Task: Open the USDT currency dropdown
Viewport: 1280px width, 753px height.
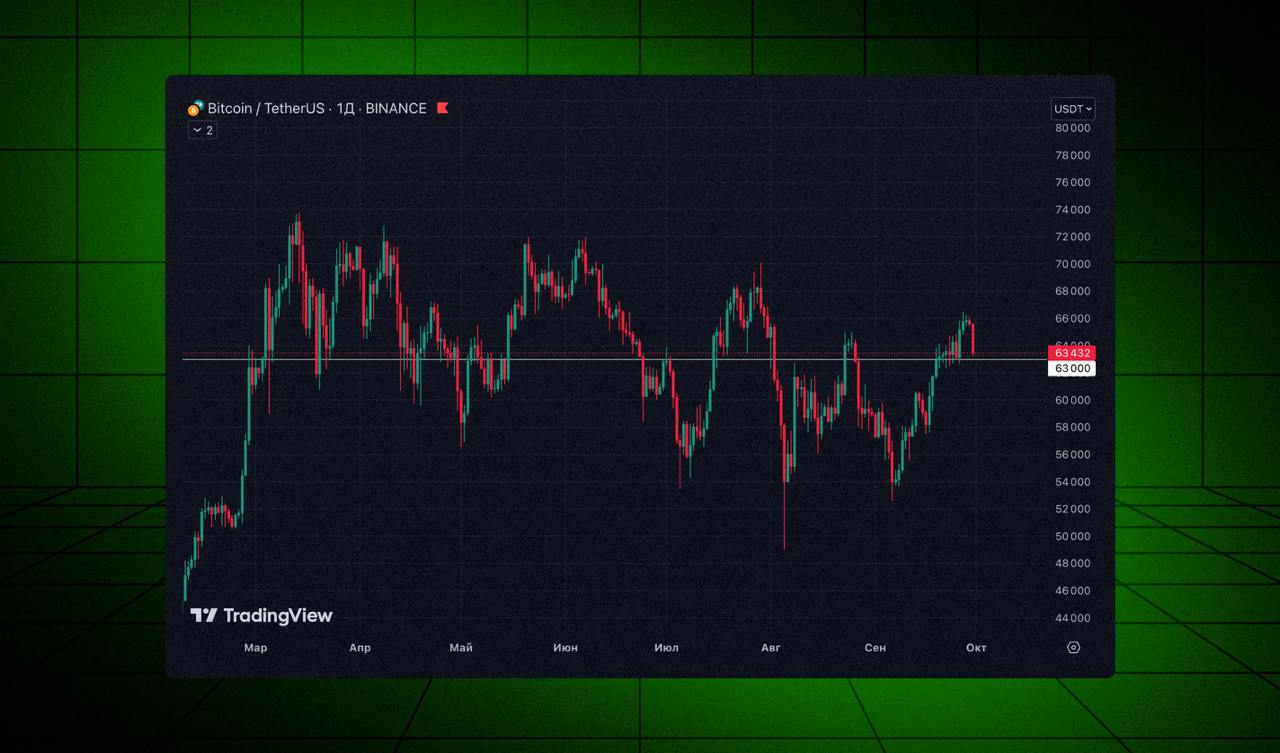Action: [x=1073, y=109]
